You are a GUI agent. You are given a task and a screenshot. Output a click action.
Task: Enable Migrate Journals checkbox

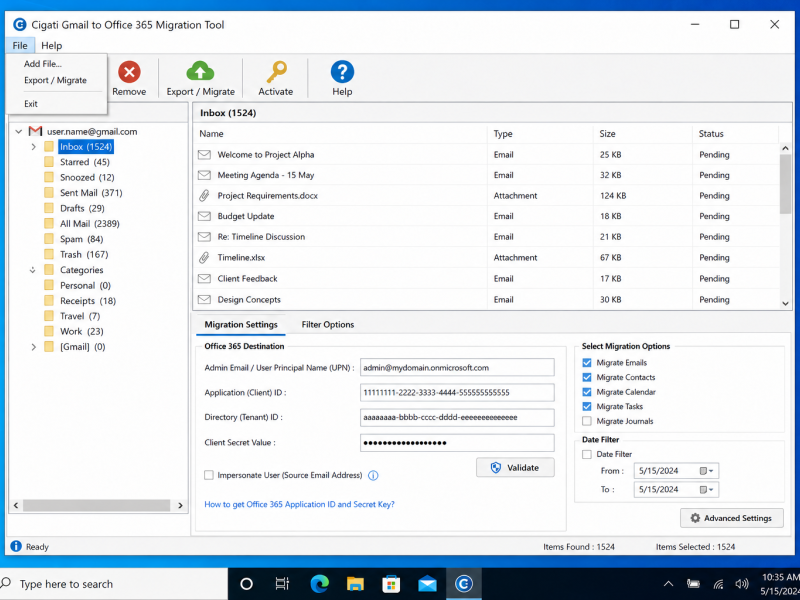click(x=587, y=421)
